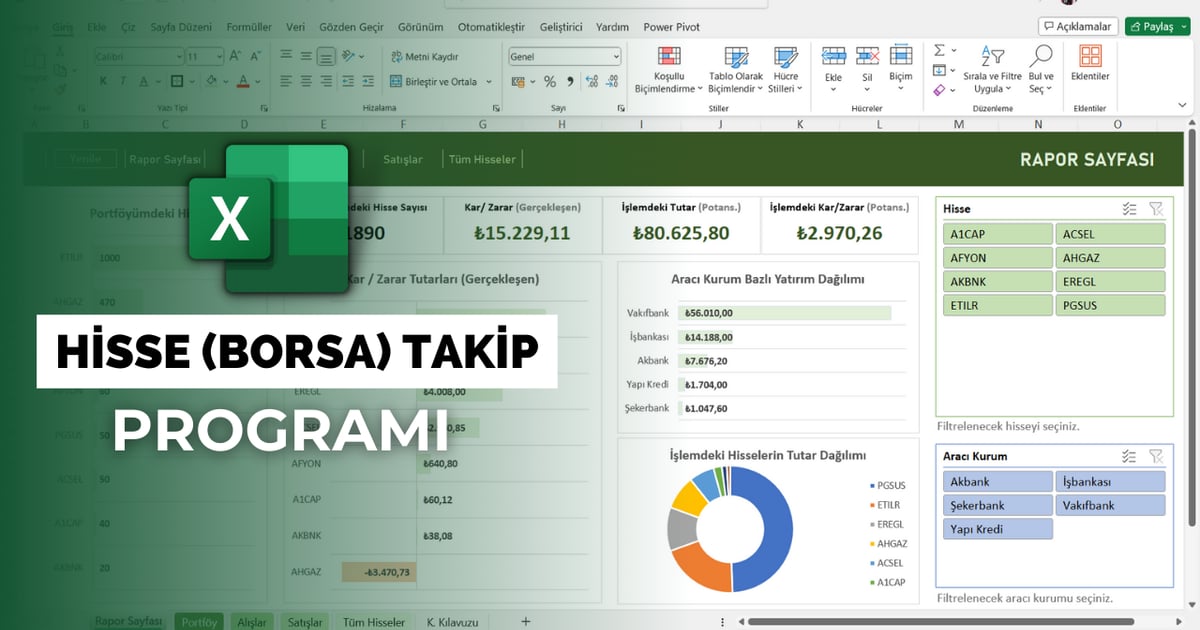The width and height of the screenshot is (1200, 630).
Task: Clear filter on the Hisse slicer
Action: (1156, 209)
